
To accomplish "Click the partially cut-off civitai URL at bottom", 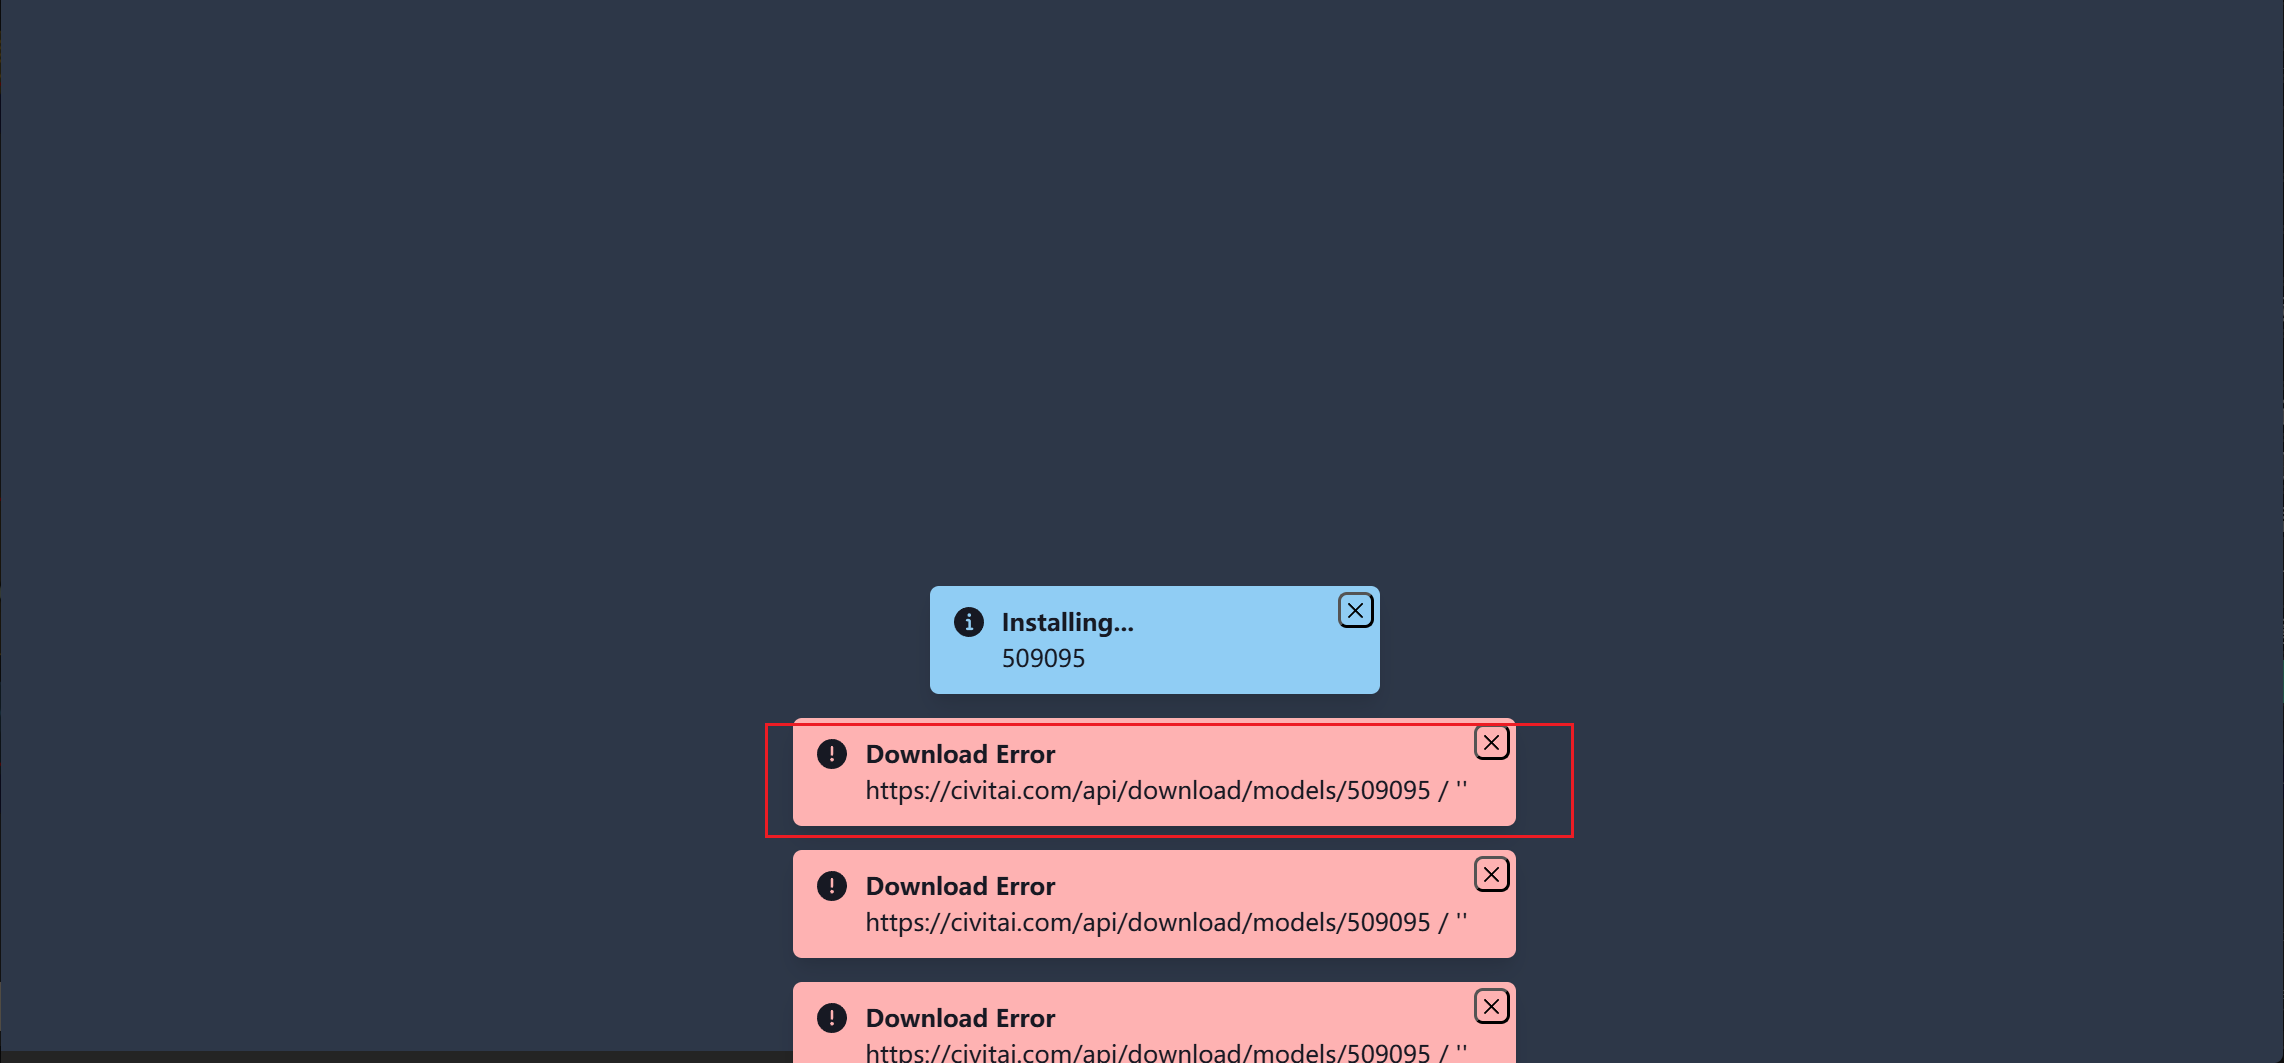I will click(1147, 1052).
